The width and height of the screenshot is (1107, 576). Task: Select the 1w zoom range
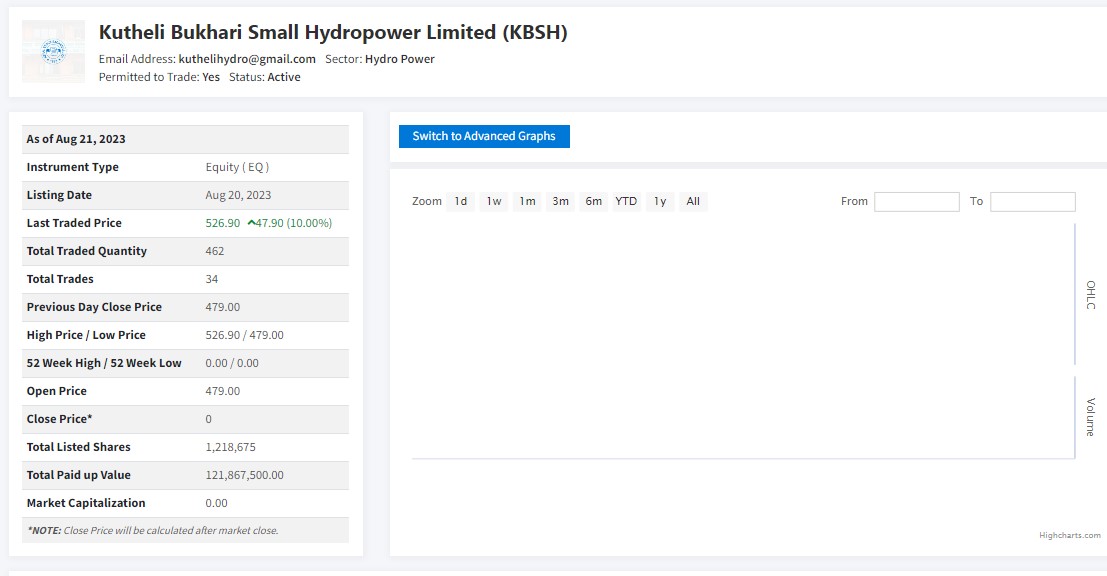pyautogui.click(x=494, y=201)
